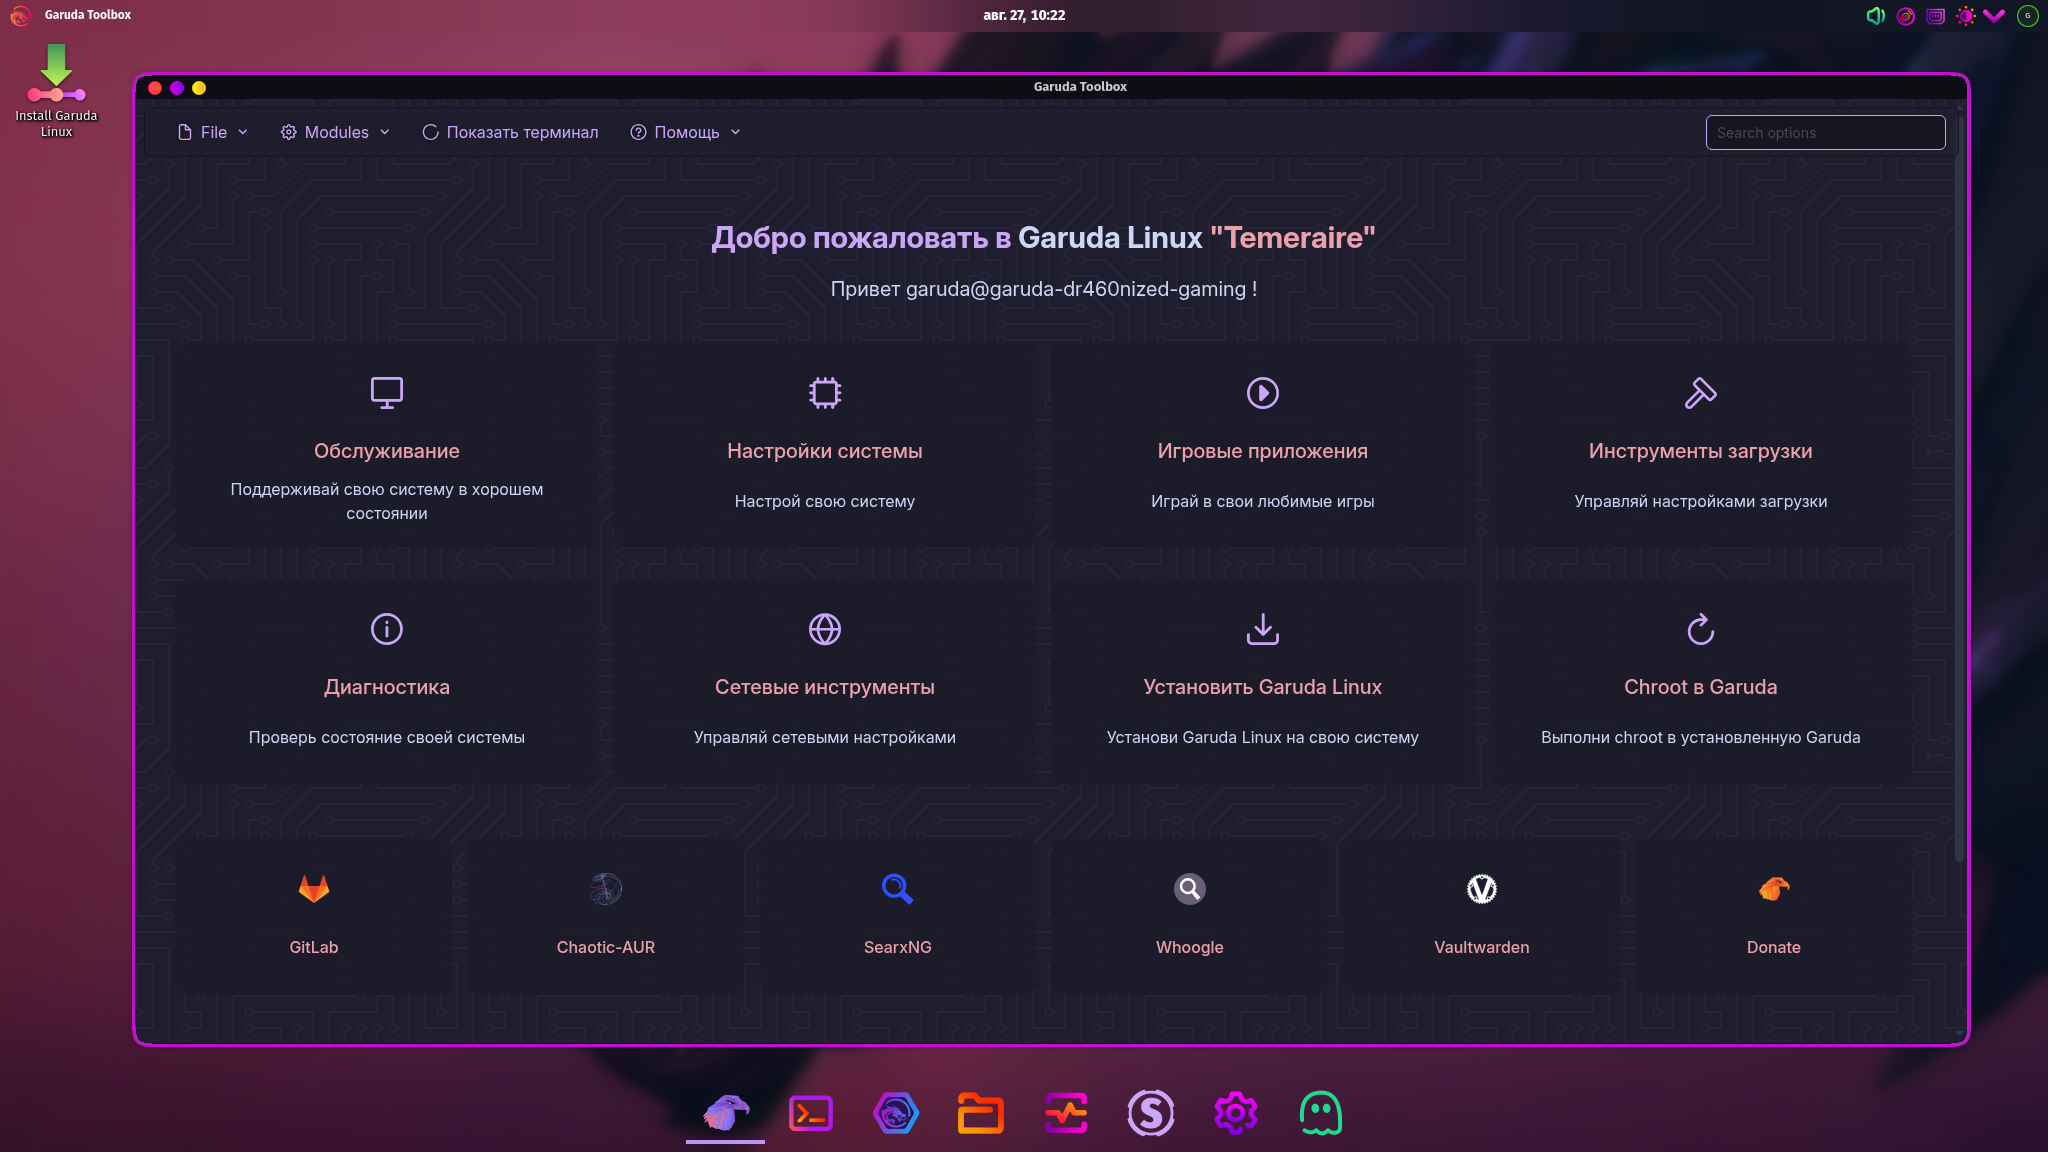Click the Инструменты загрузки hammer icon
2048x1152 pixels.
1701,392
